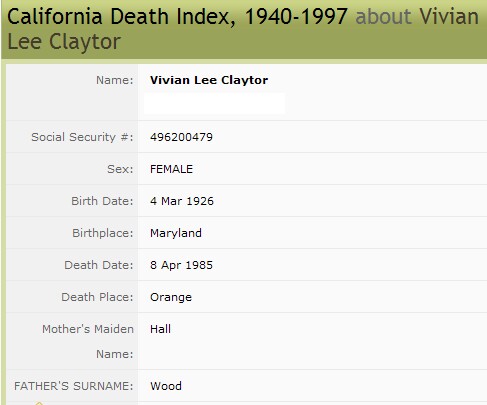Click the Death Date: label
This screenshot has width=487, height=405.
coord(99,265)
